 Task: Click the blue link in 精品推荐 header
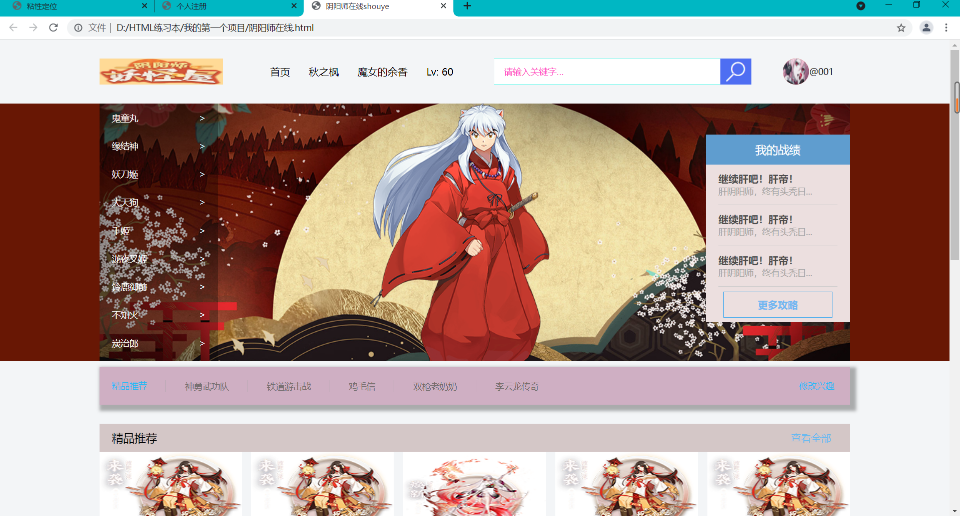click(811, 438)
